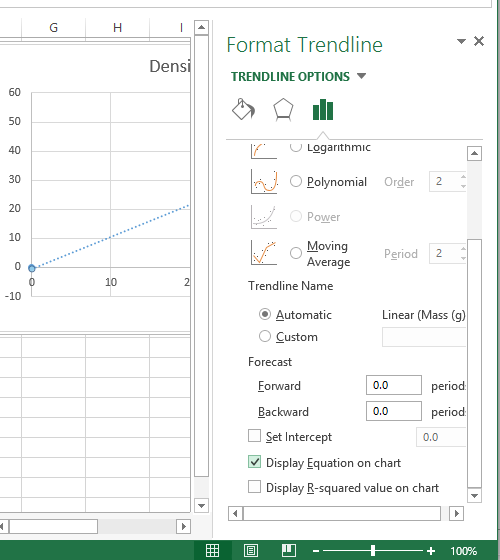The image size is (500, 560).
Task: Click the data point at chart origin
Action: pyautogui.click(x=32, y=268)
